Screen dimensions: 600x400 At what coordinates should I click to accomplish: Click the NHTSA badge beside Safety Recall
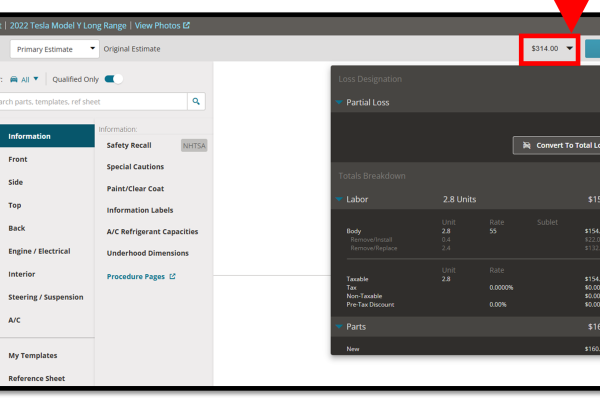193,145
